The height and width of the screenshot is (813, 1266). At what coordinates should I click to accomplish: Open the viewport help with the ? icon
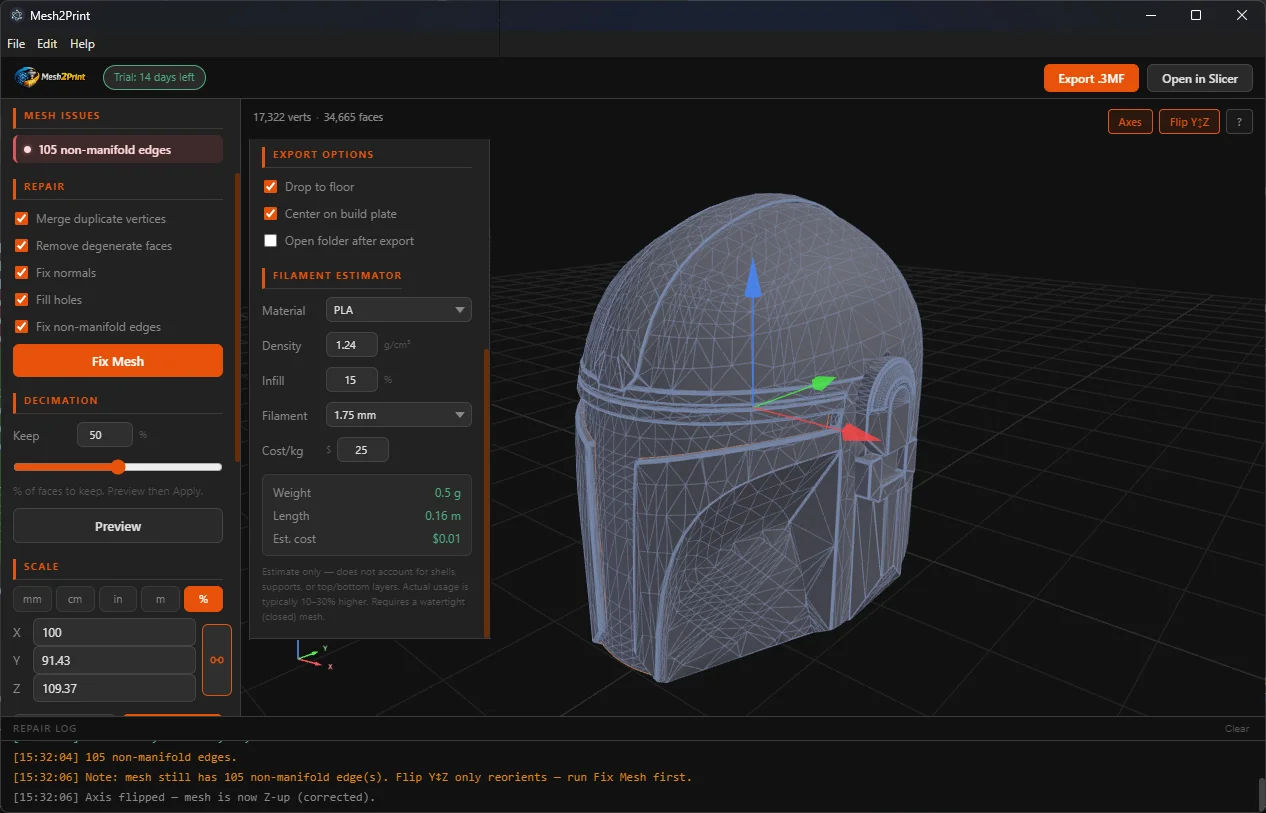tap(1238, 121)
